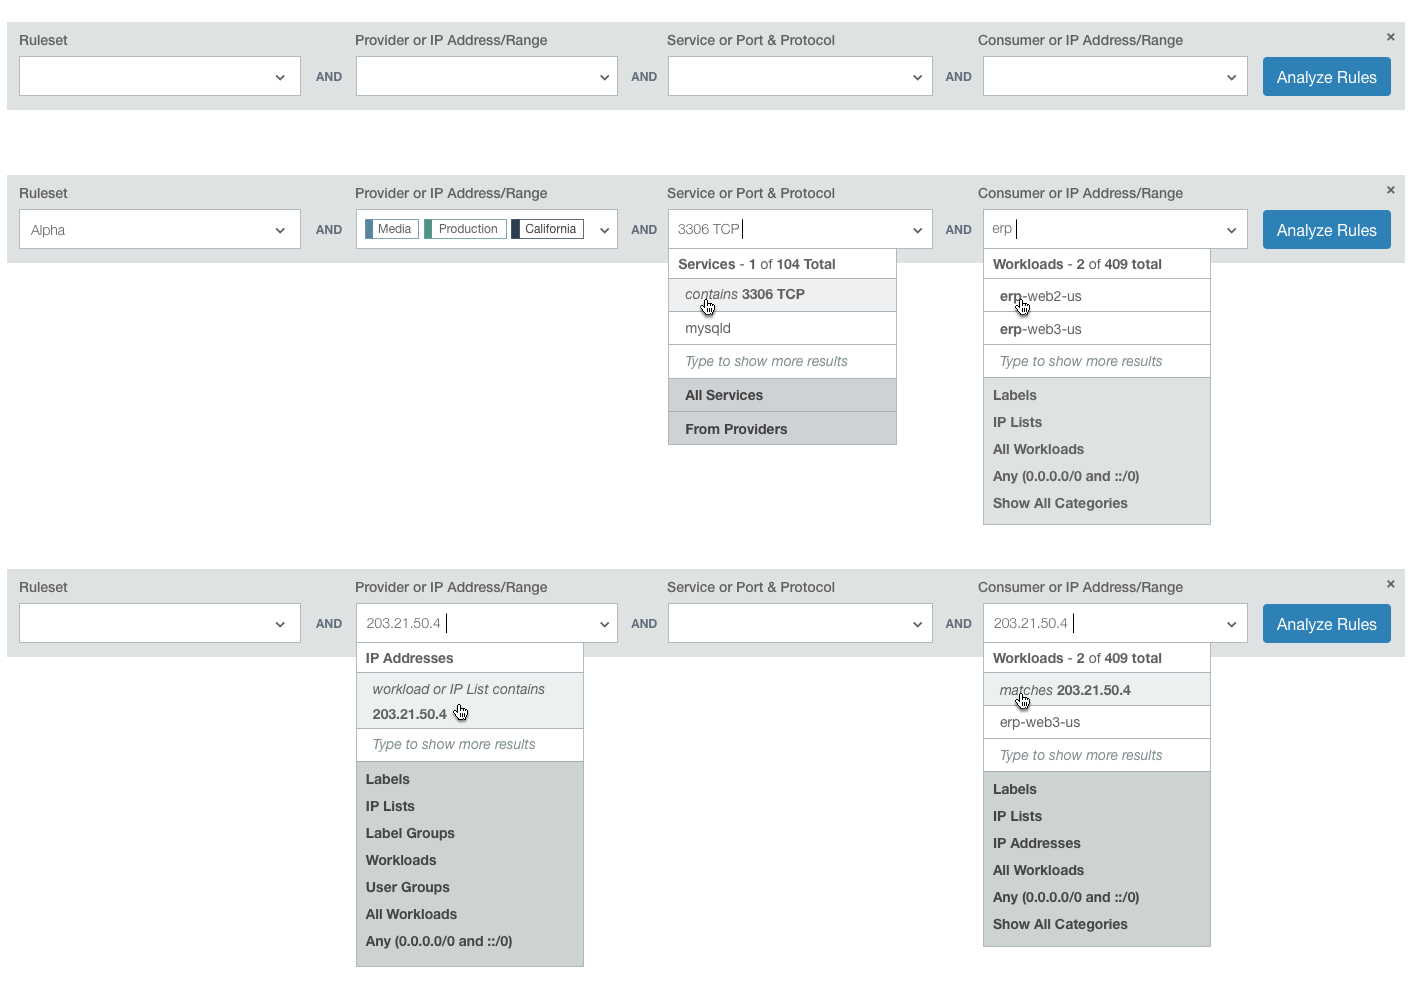This screenshot has height=983, width=1427.
Task: Choose 'contains 3306 TCP' service option
Action: pyautogui.click(x=782, y=295)
